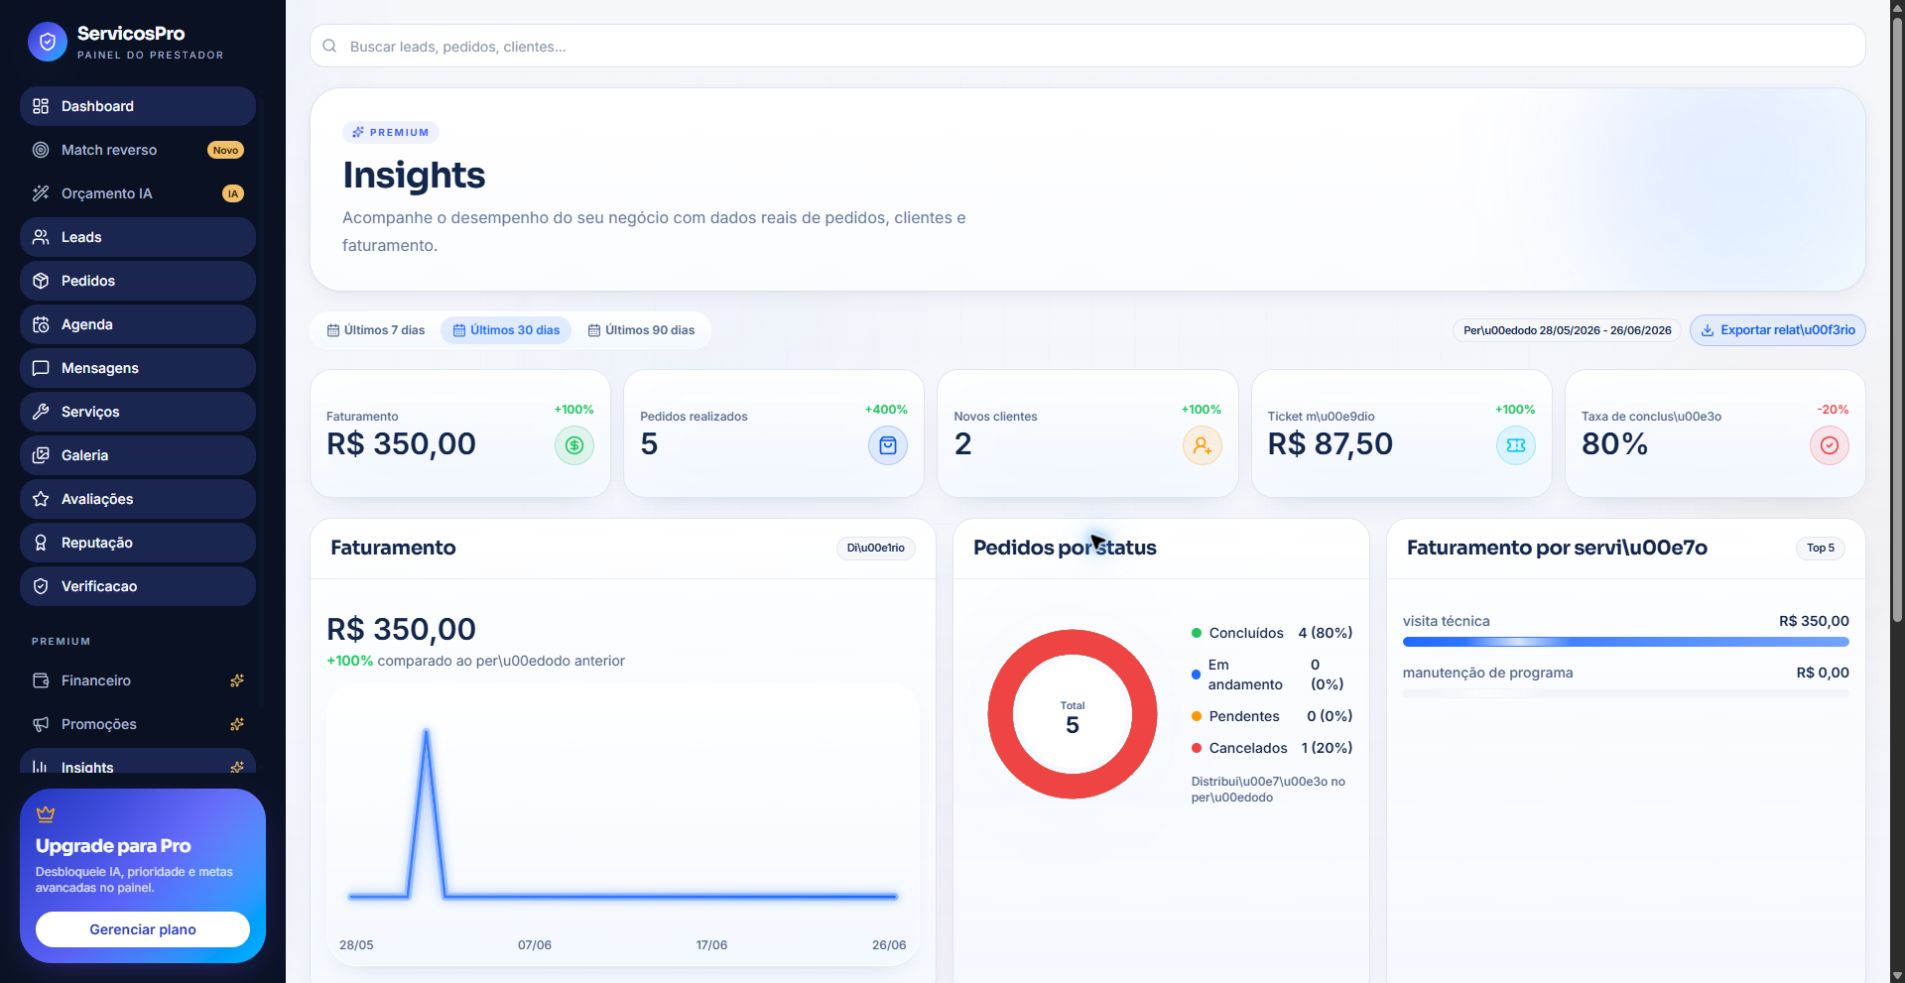This screenshot has width=1905, height=983.
Task: Click the Reputação award icon
Action: (x=41, y=542)
